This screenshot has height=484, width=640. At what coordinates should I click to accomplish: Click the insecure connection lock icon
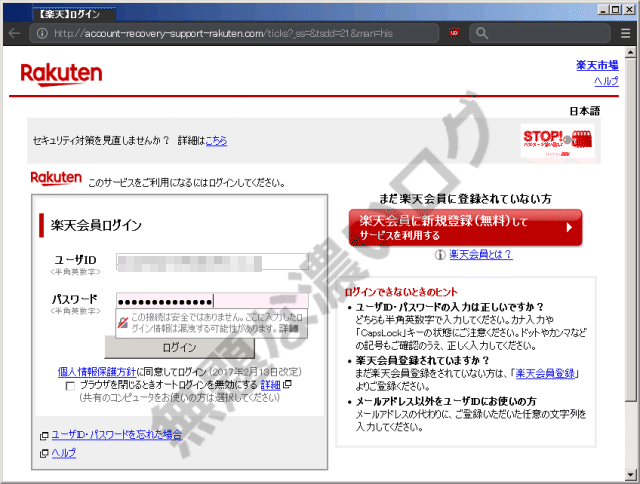[x=123, y=323]
